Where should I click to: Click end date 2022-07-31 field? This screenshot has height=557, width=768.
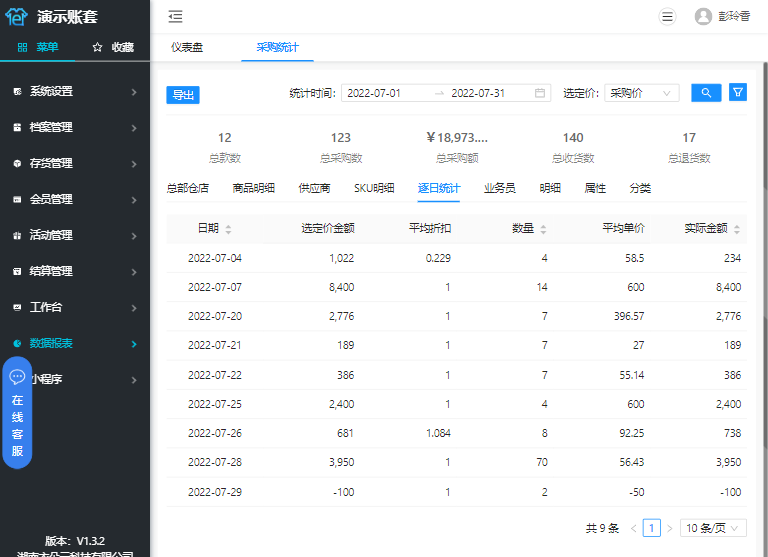478,93
